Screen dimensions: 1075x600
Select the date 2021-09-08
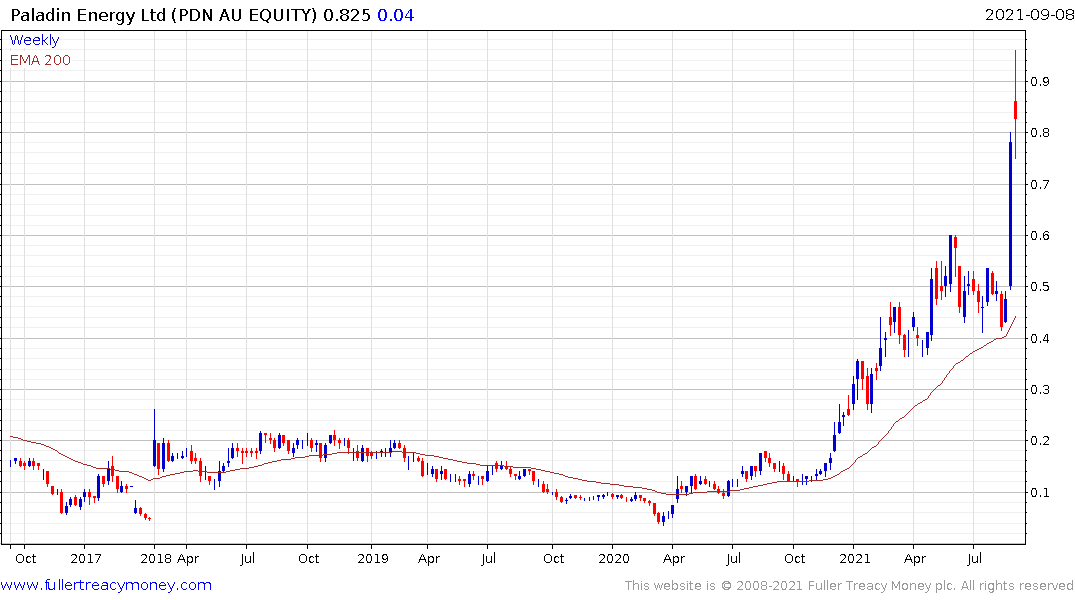click(1028, 15)
